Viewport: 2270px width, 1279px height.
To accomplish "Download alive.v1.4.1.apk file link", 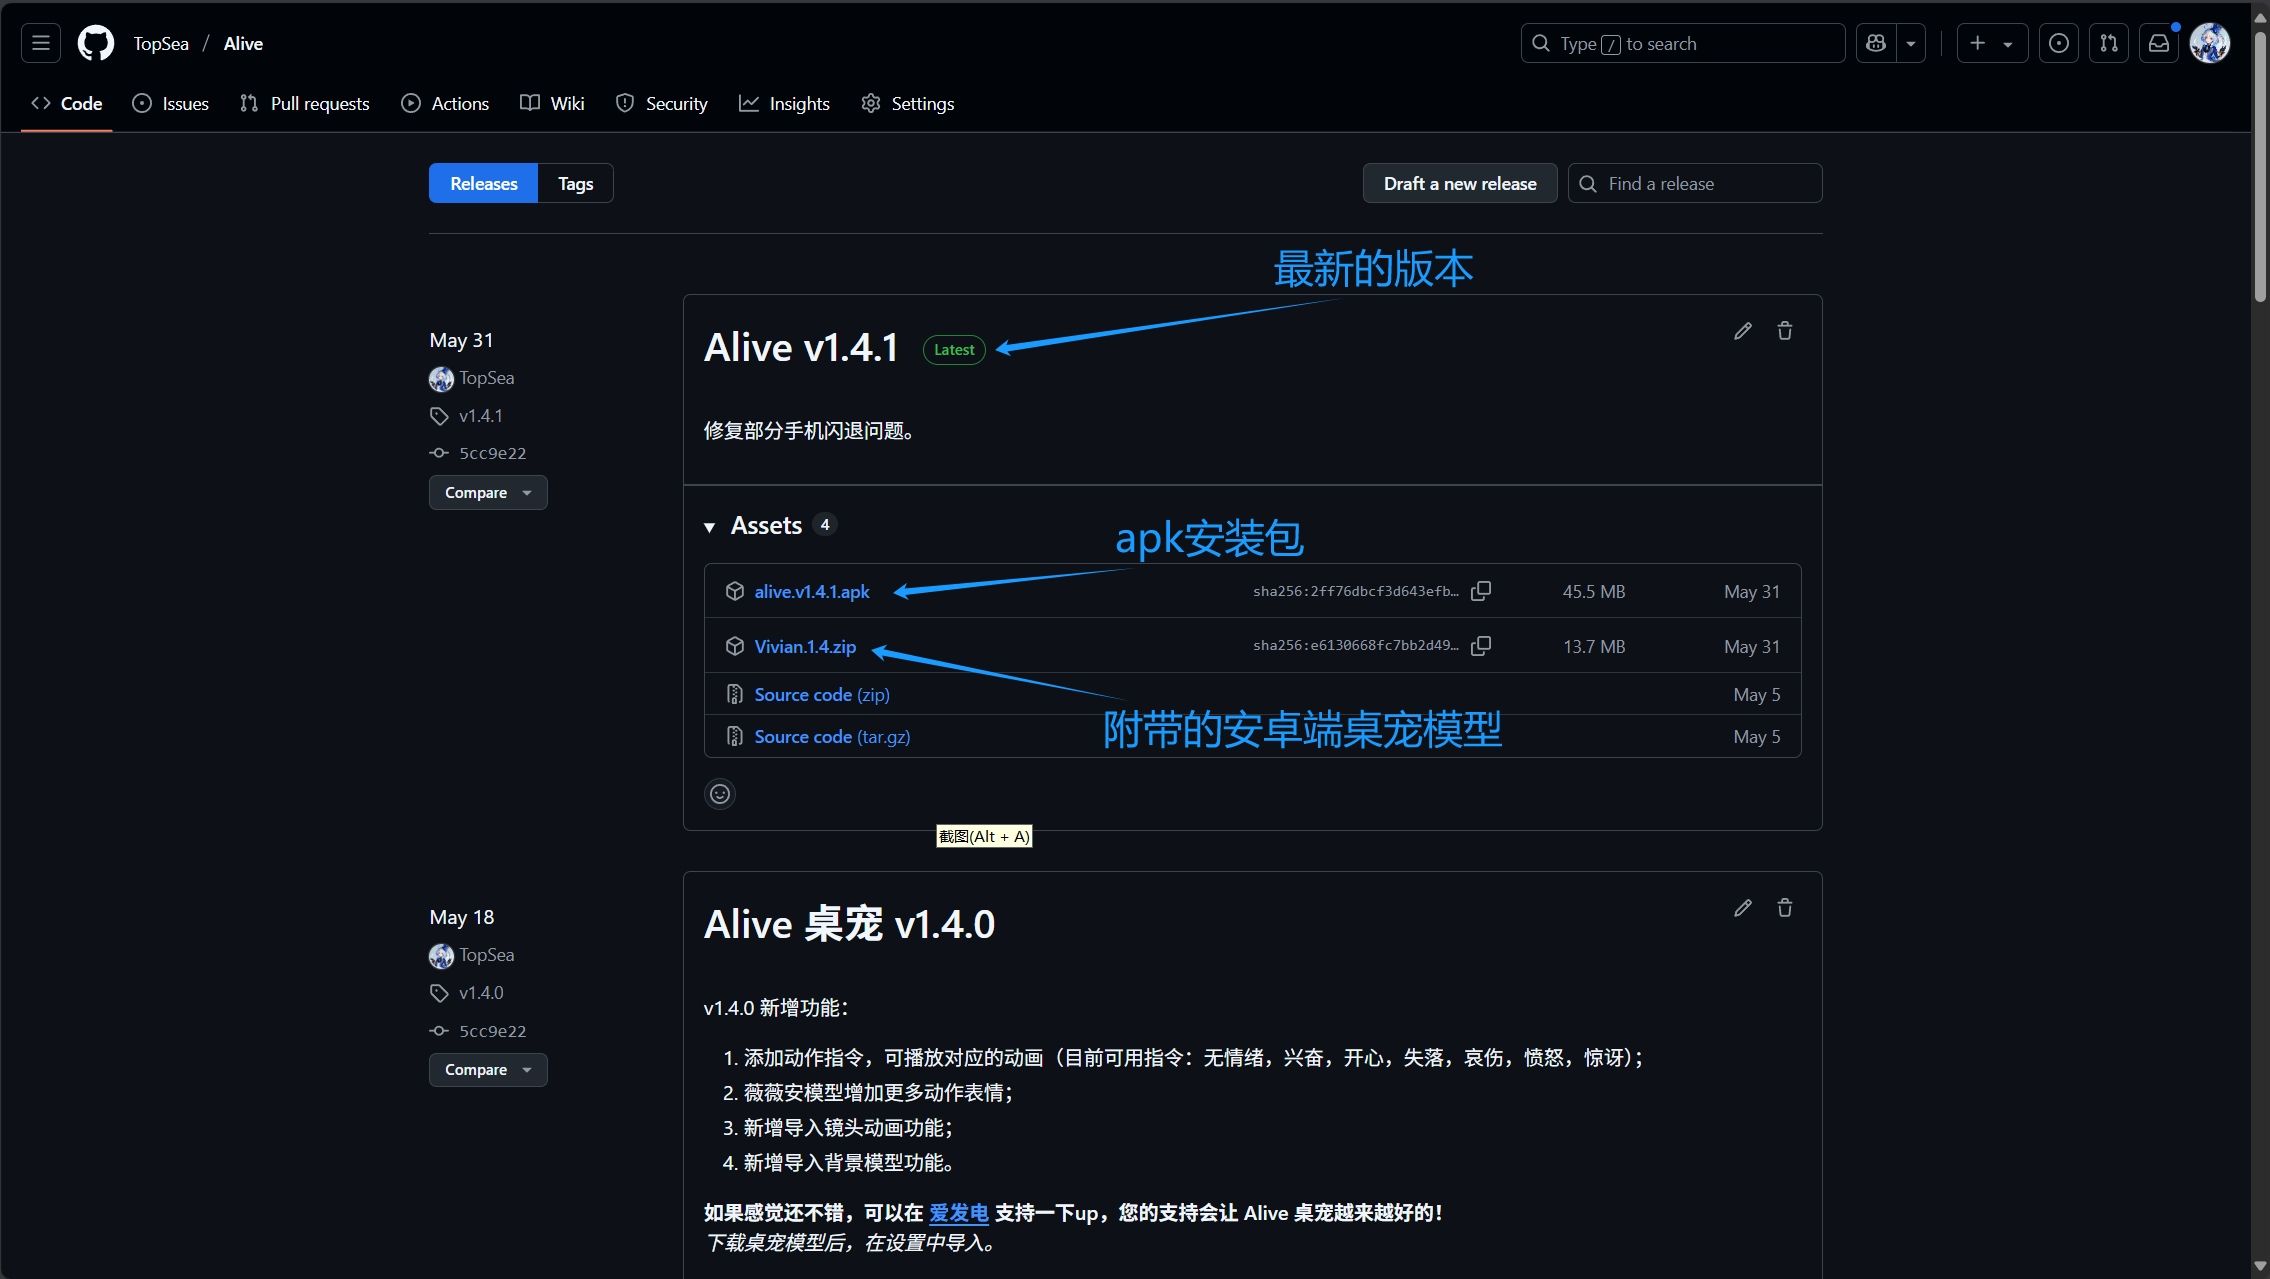I will pos(811,591).
